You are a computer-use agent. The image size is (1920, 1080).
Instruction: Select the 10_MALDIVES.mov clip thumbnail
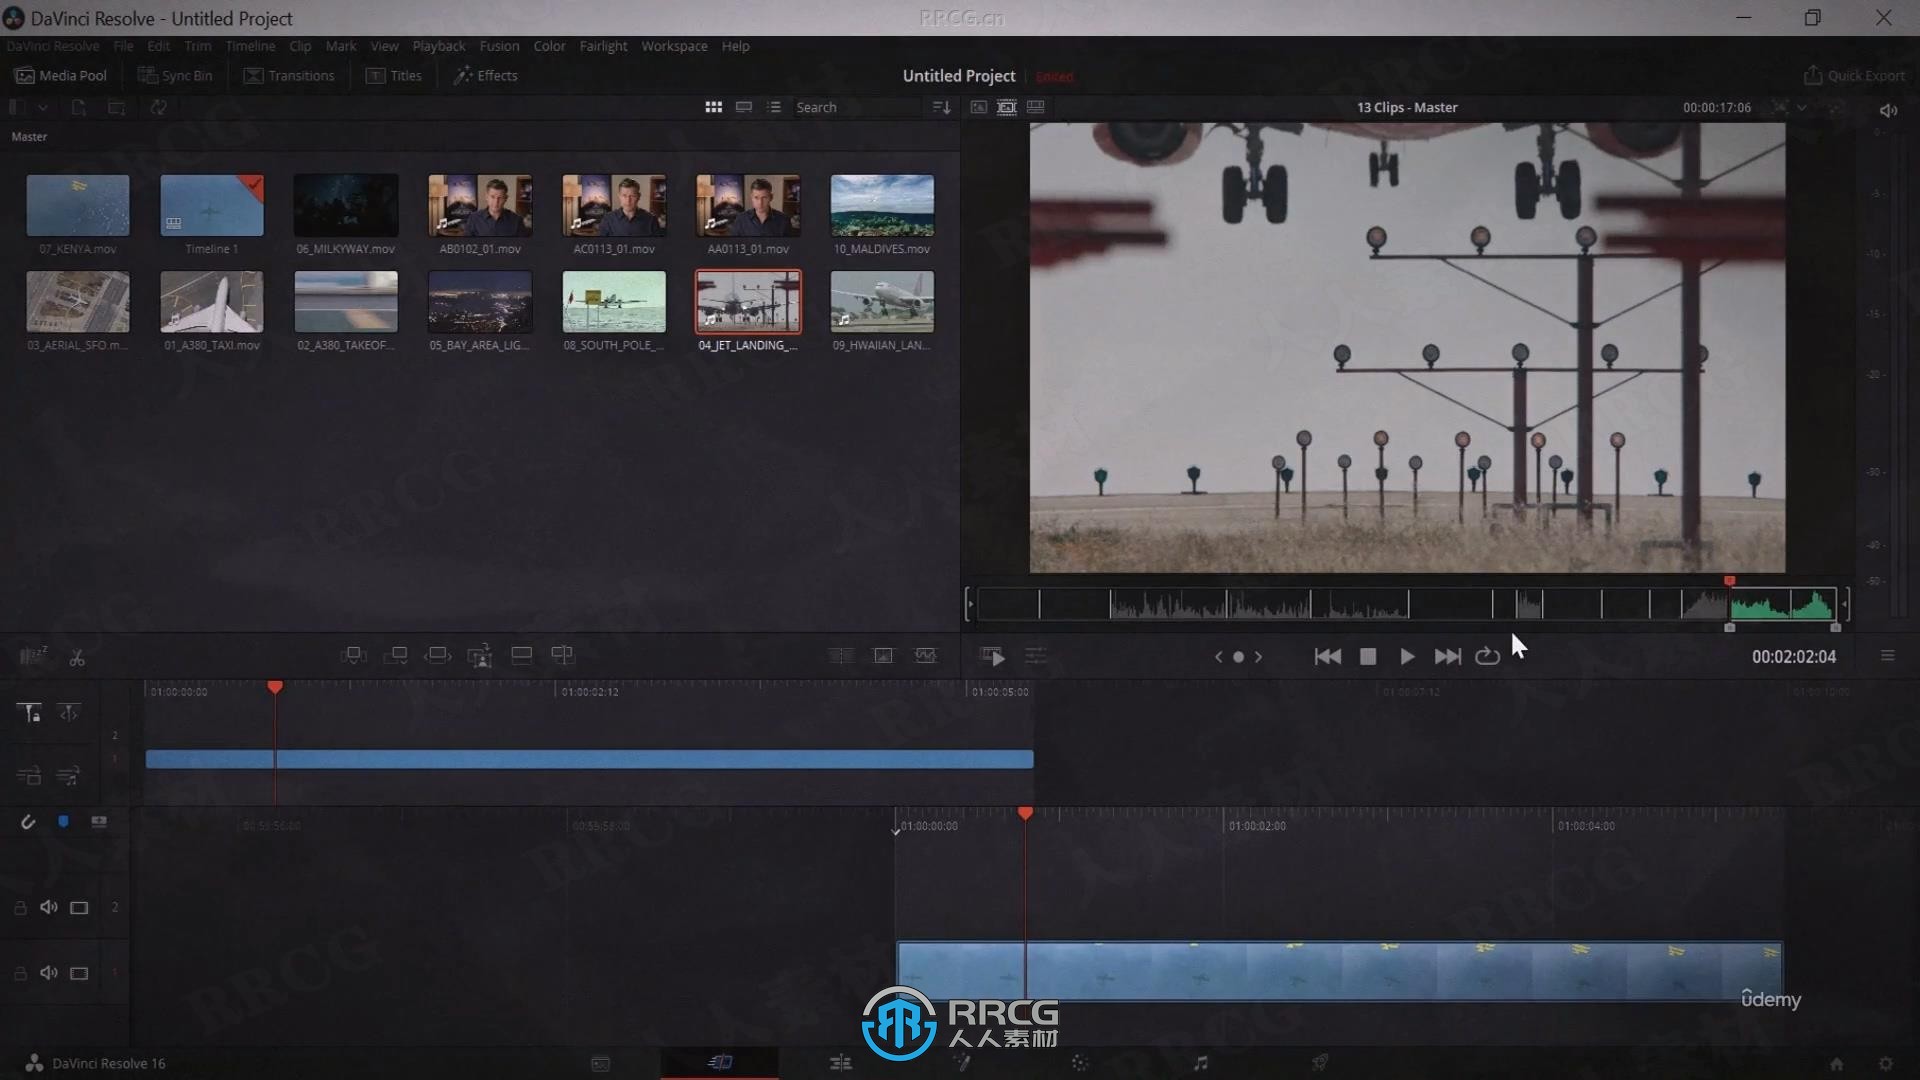[x=882, y=205]
